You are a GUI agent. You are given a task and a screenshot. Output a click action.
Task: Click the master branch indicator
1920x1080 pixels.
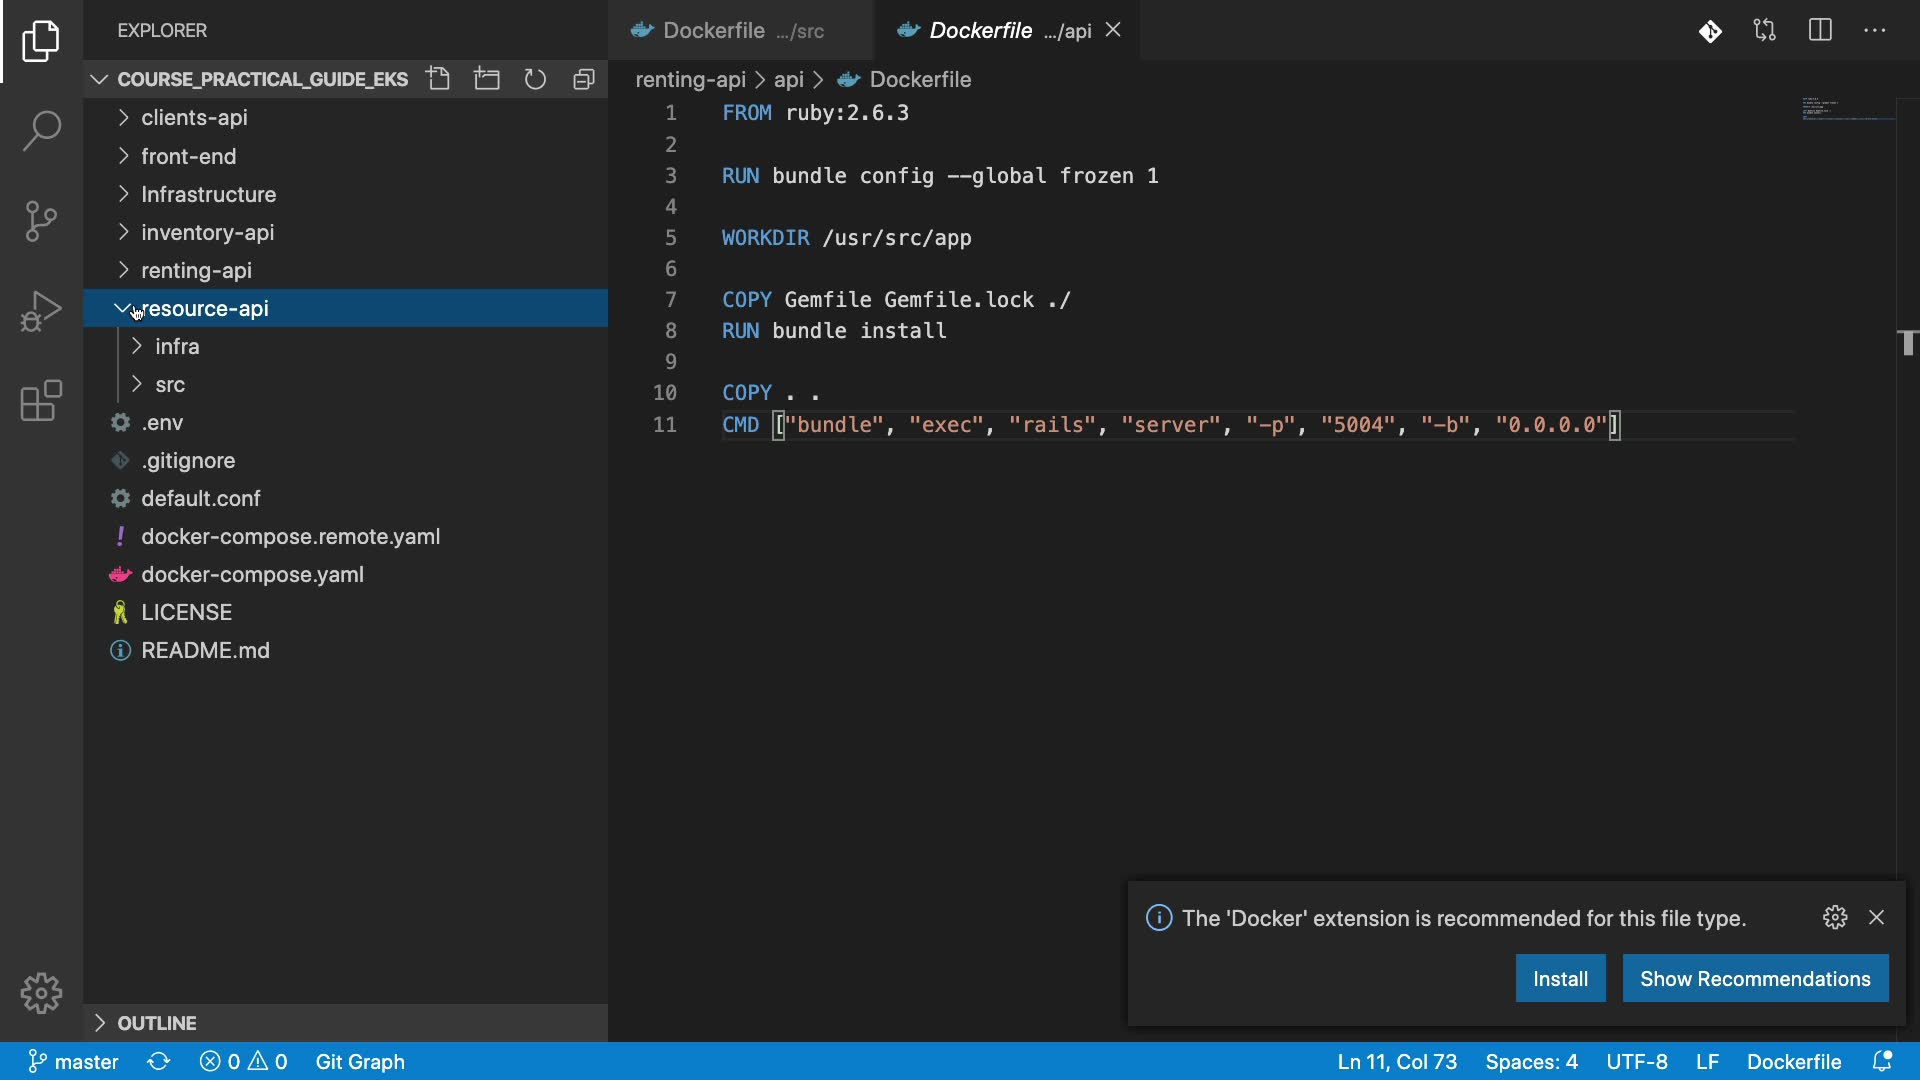tap(74, 1062)
